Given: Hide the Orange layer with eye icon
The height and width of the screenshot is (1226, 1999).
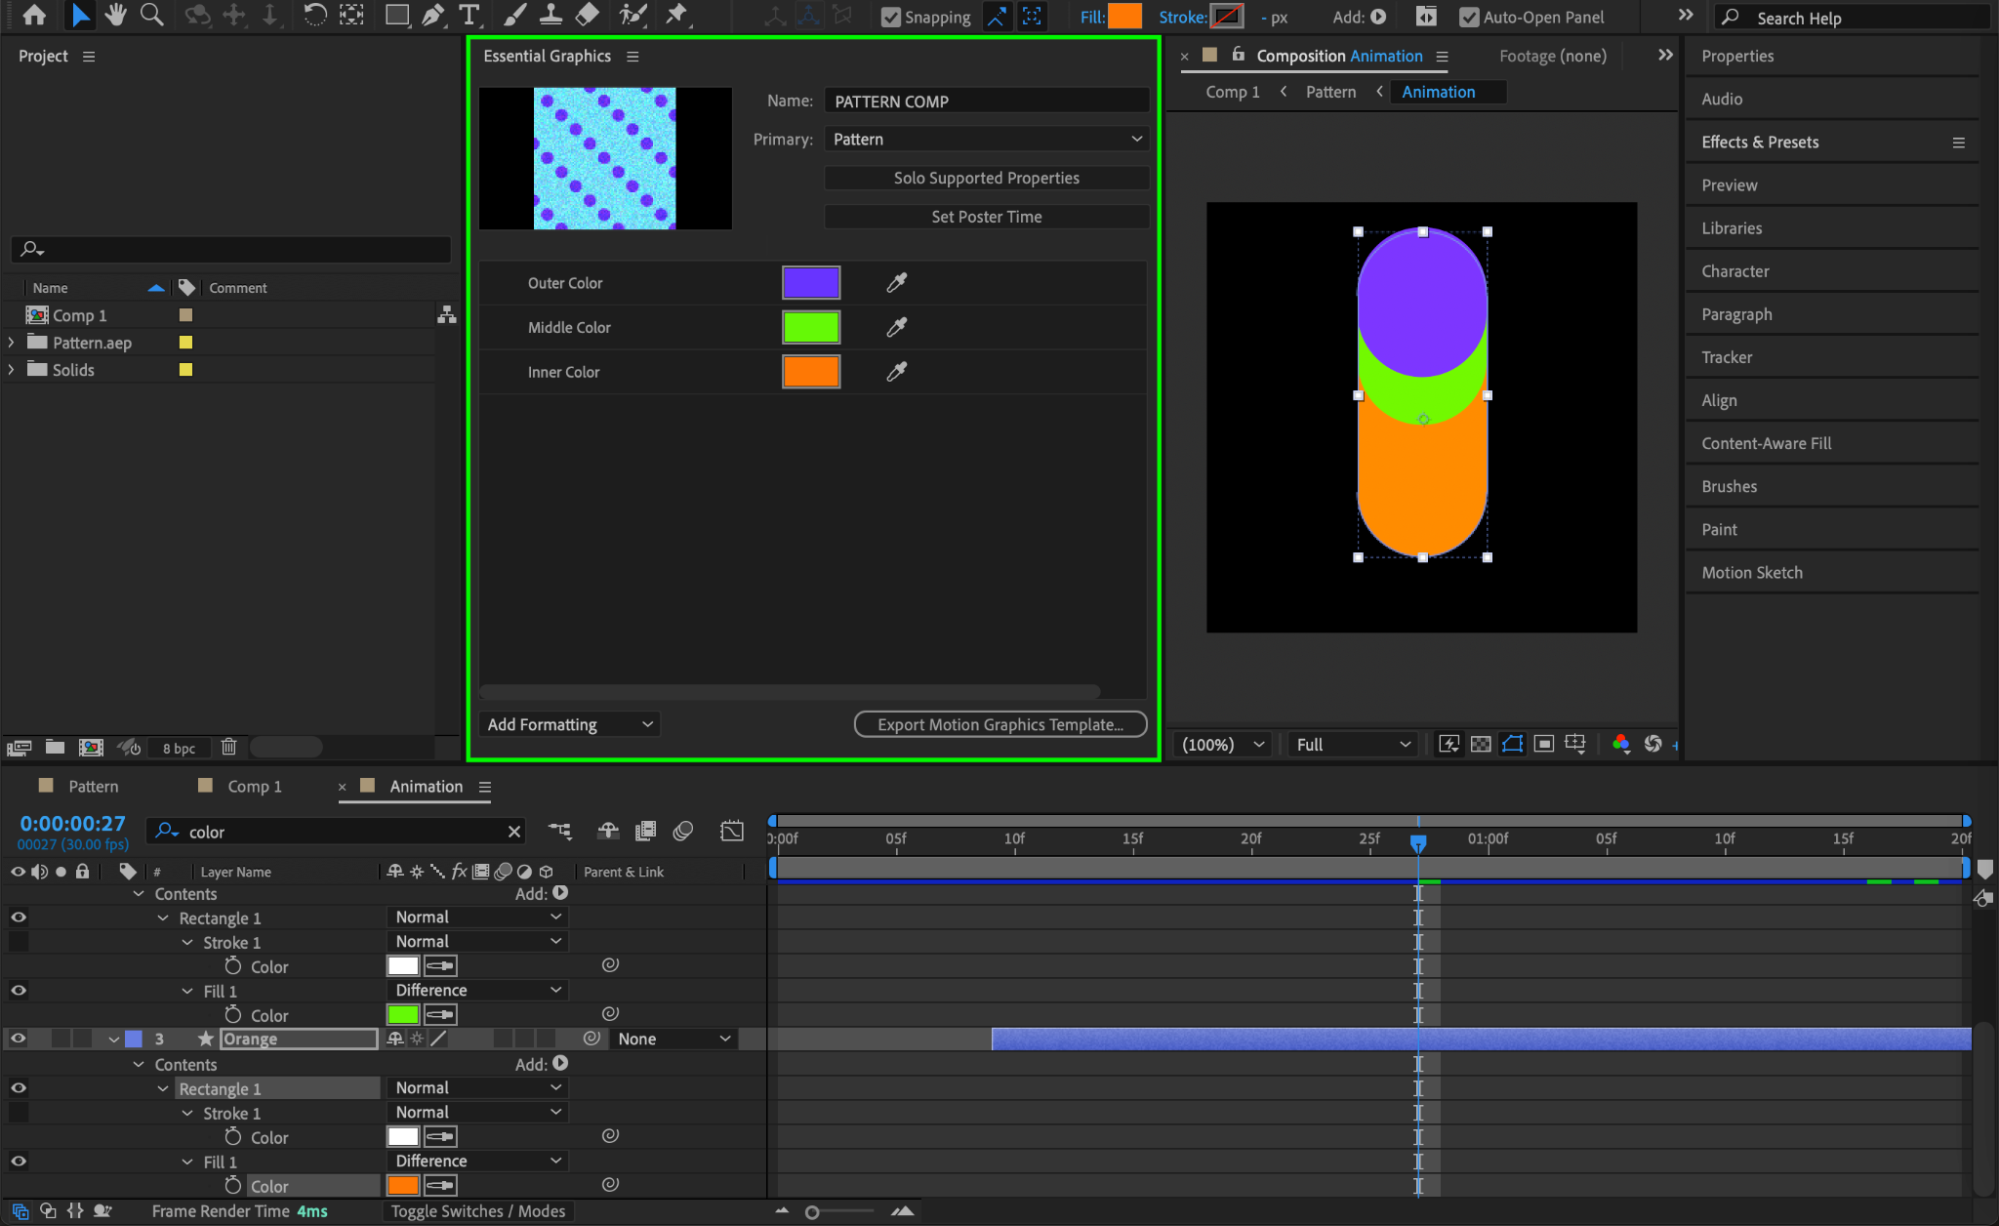Looking at the screenshot, I should (18, 1039).
